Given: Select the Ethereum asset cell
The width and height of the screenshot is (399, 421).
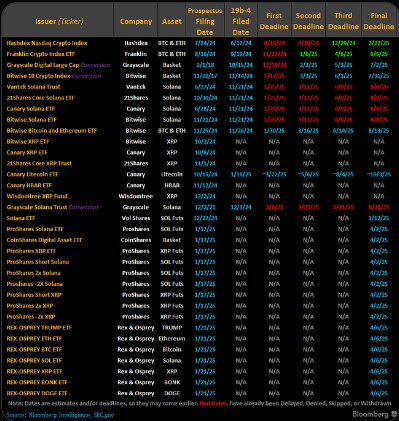Looking at the screenshot, I should (x=172, y=339).
